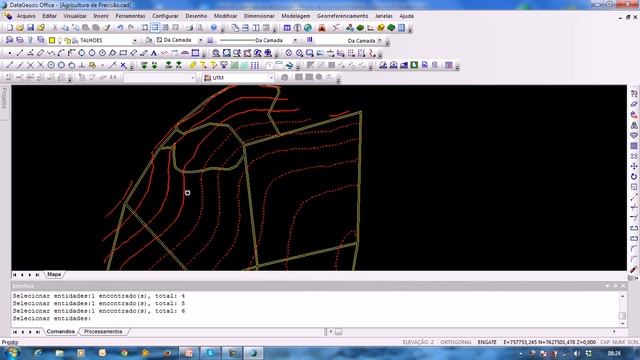Screen dimensions: 640x360
Task: Open the color Da Camada dropdown
Action: click(x=200, y=40)
